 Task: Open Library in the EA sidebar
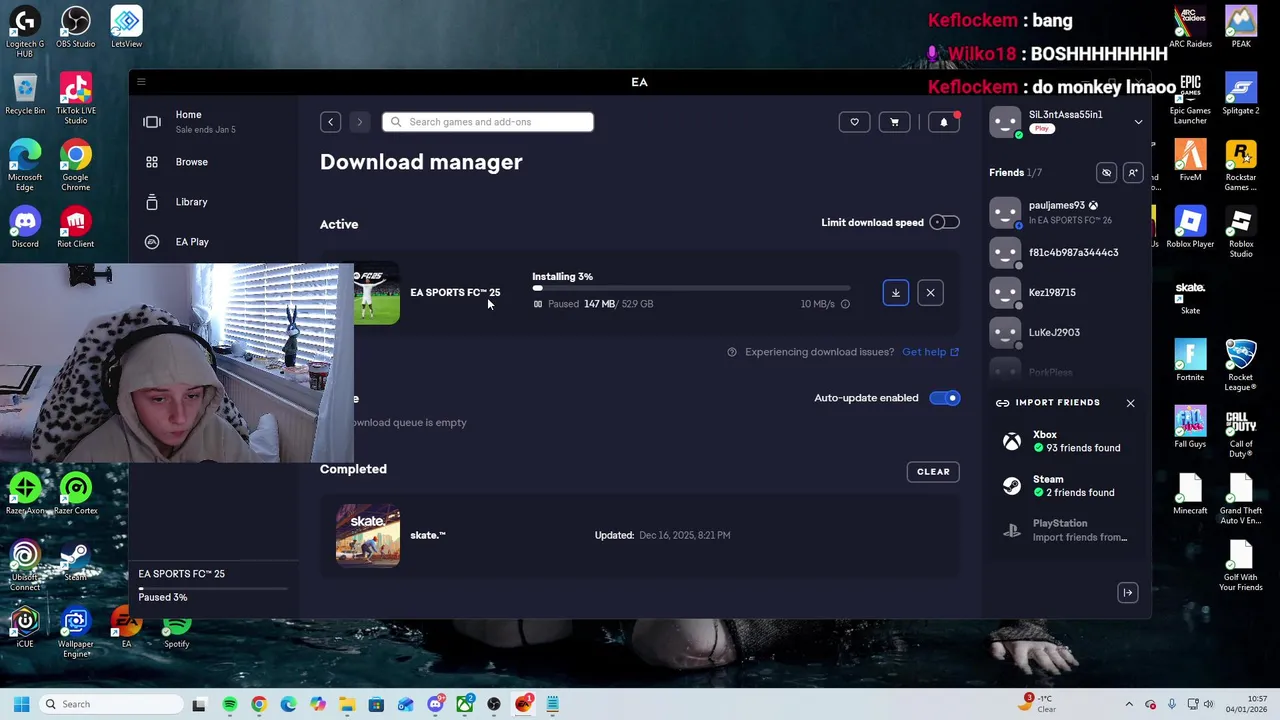192,202
